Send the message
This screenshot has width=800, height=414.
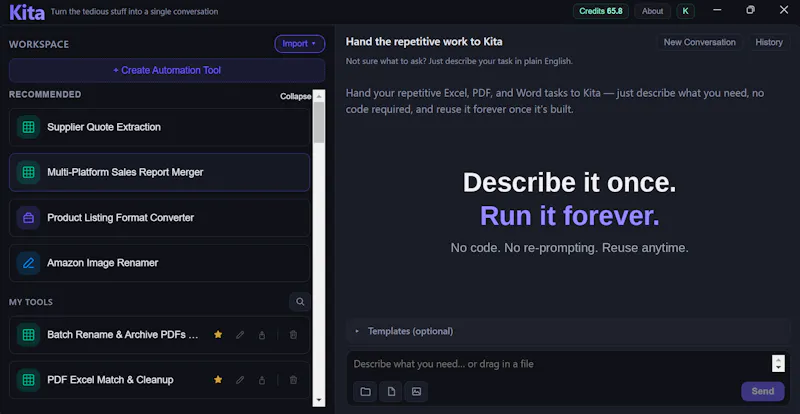click(x=763, y=392)
